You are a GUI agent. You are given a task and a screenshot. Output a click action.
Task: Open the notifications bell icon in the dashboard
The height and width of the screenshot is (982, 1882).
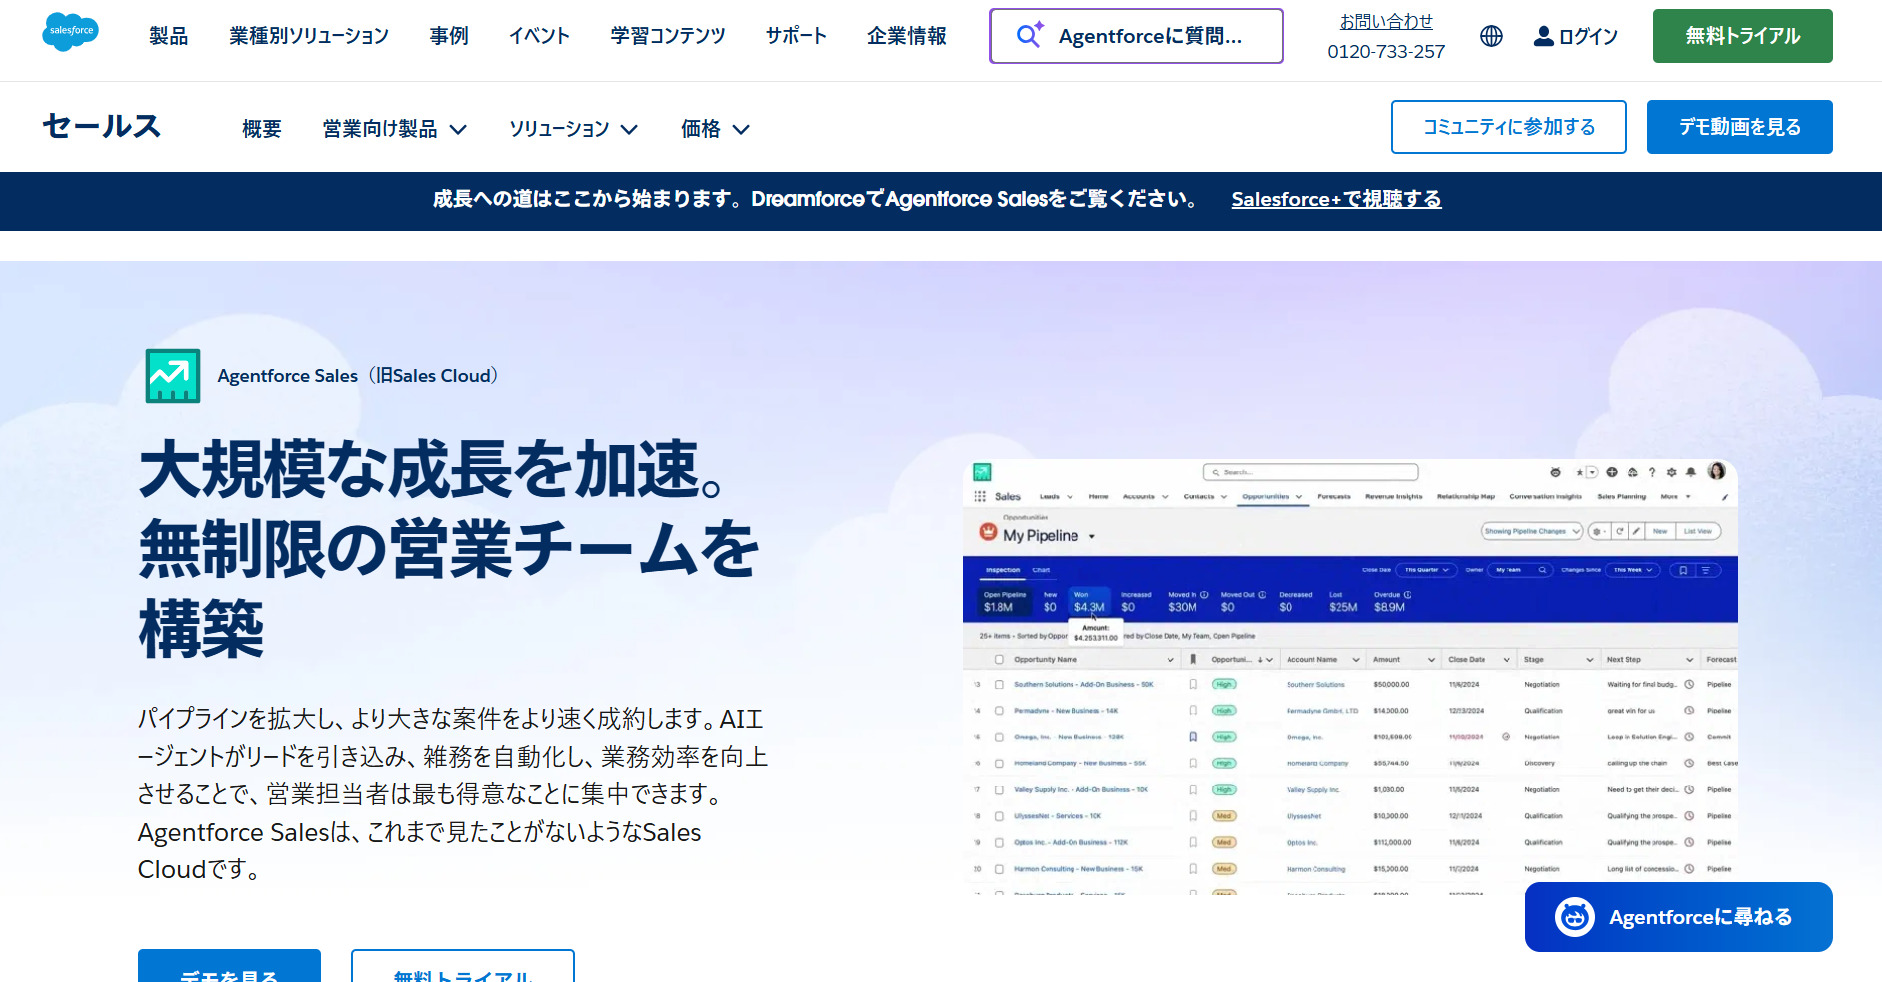[x=1690, y=472]
